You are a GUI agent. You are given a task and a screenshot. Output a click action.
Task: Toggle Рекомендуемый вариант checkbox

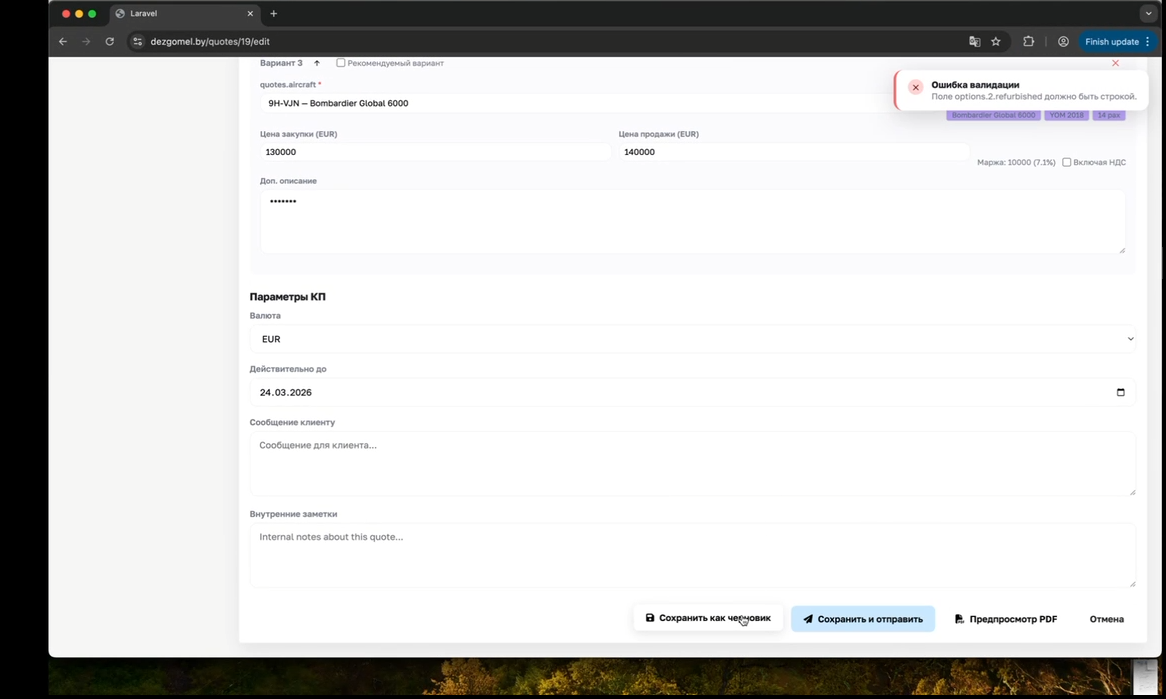tap(341, 63)
